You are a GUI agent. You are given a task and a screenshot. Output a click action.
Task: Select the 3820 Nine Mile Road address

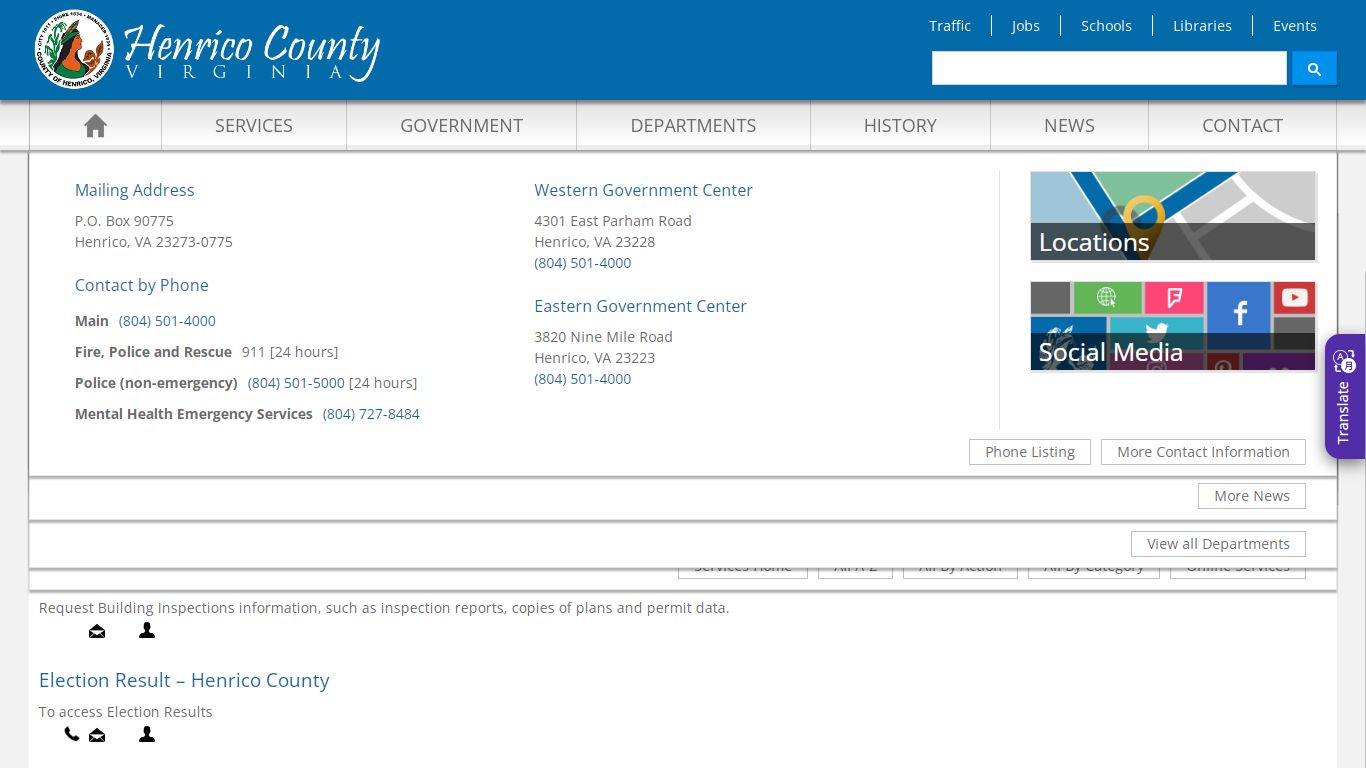tap(603, 337)
